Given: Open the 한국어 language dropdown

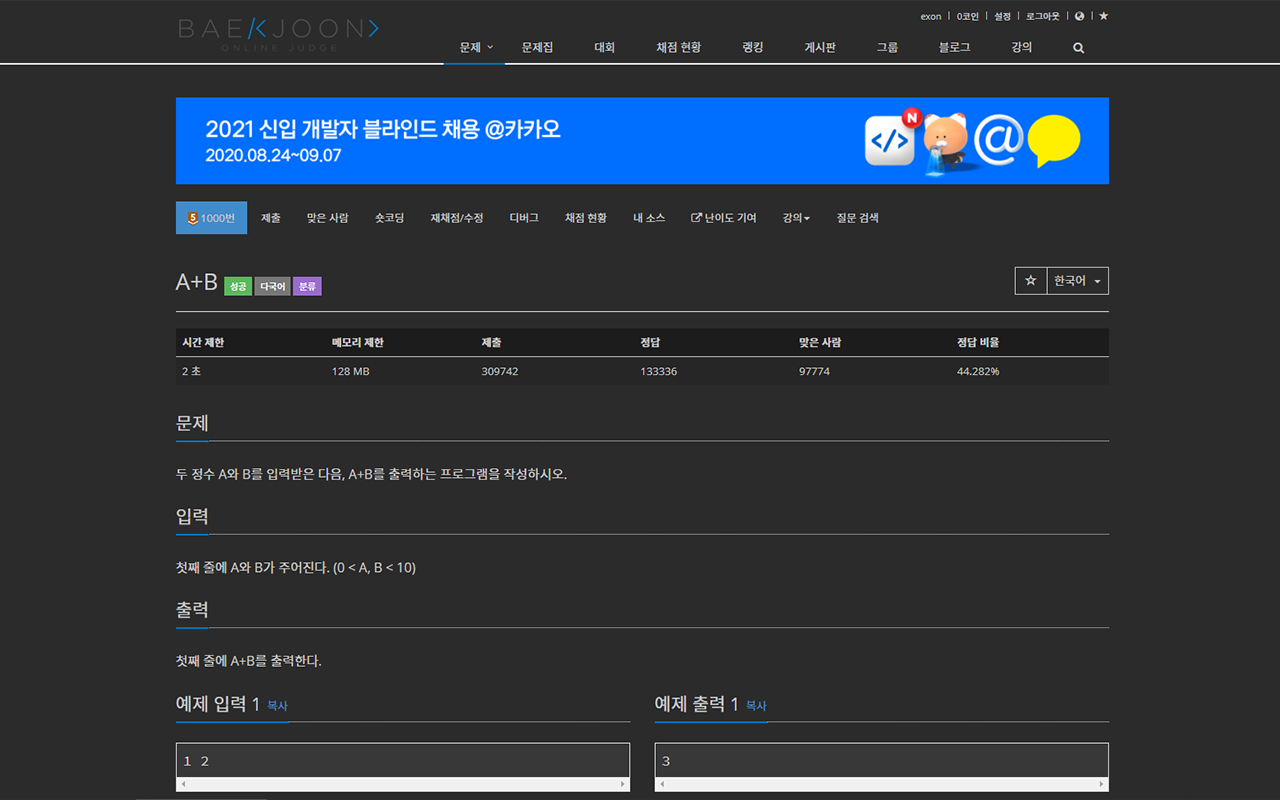Looking at the screenshot, I should pos(1077,281).
